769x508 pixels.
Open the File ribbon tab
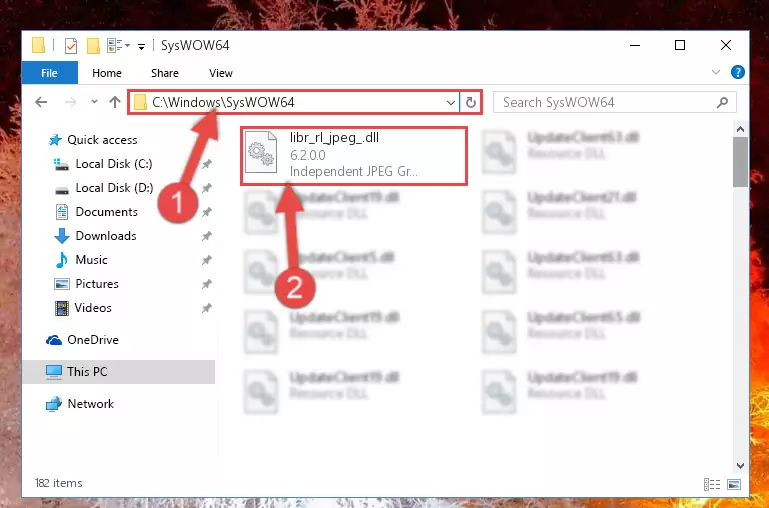50,73
